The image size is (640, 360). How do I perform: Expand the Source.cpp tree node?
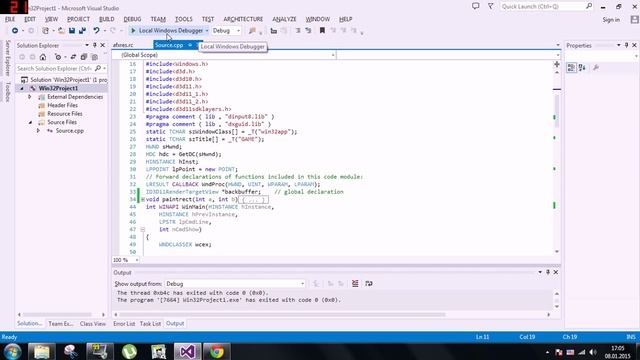pos(38,131)
